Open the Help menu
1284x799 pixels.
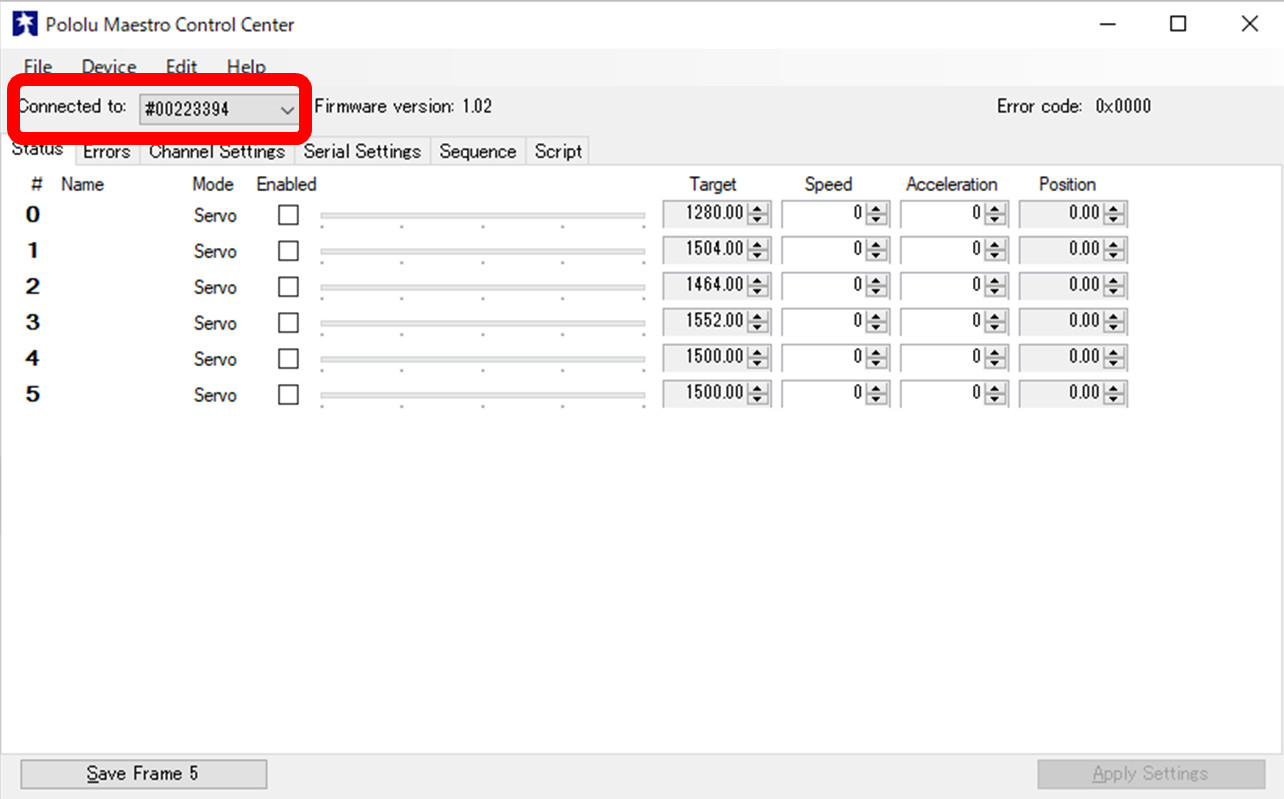tap(246, 67)
